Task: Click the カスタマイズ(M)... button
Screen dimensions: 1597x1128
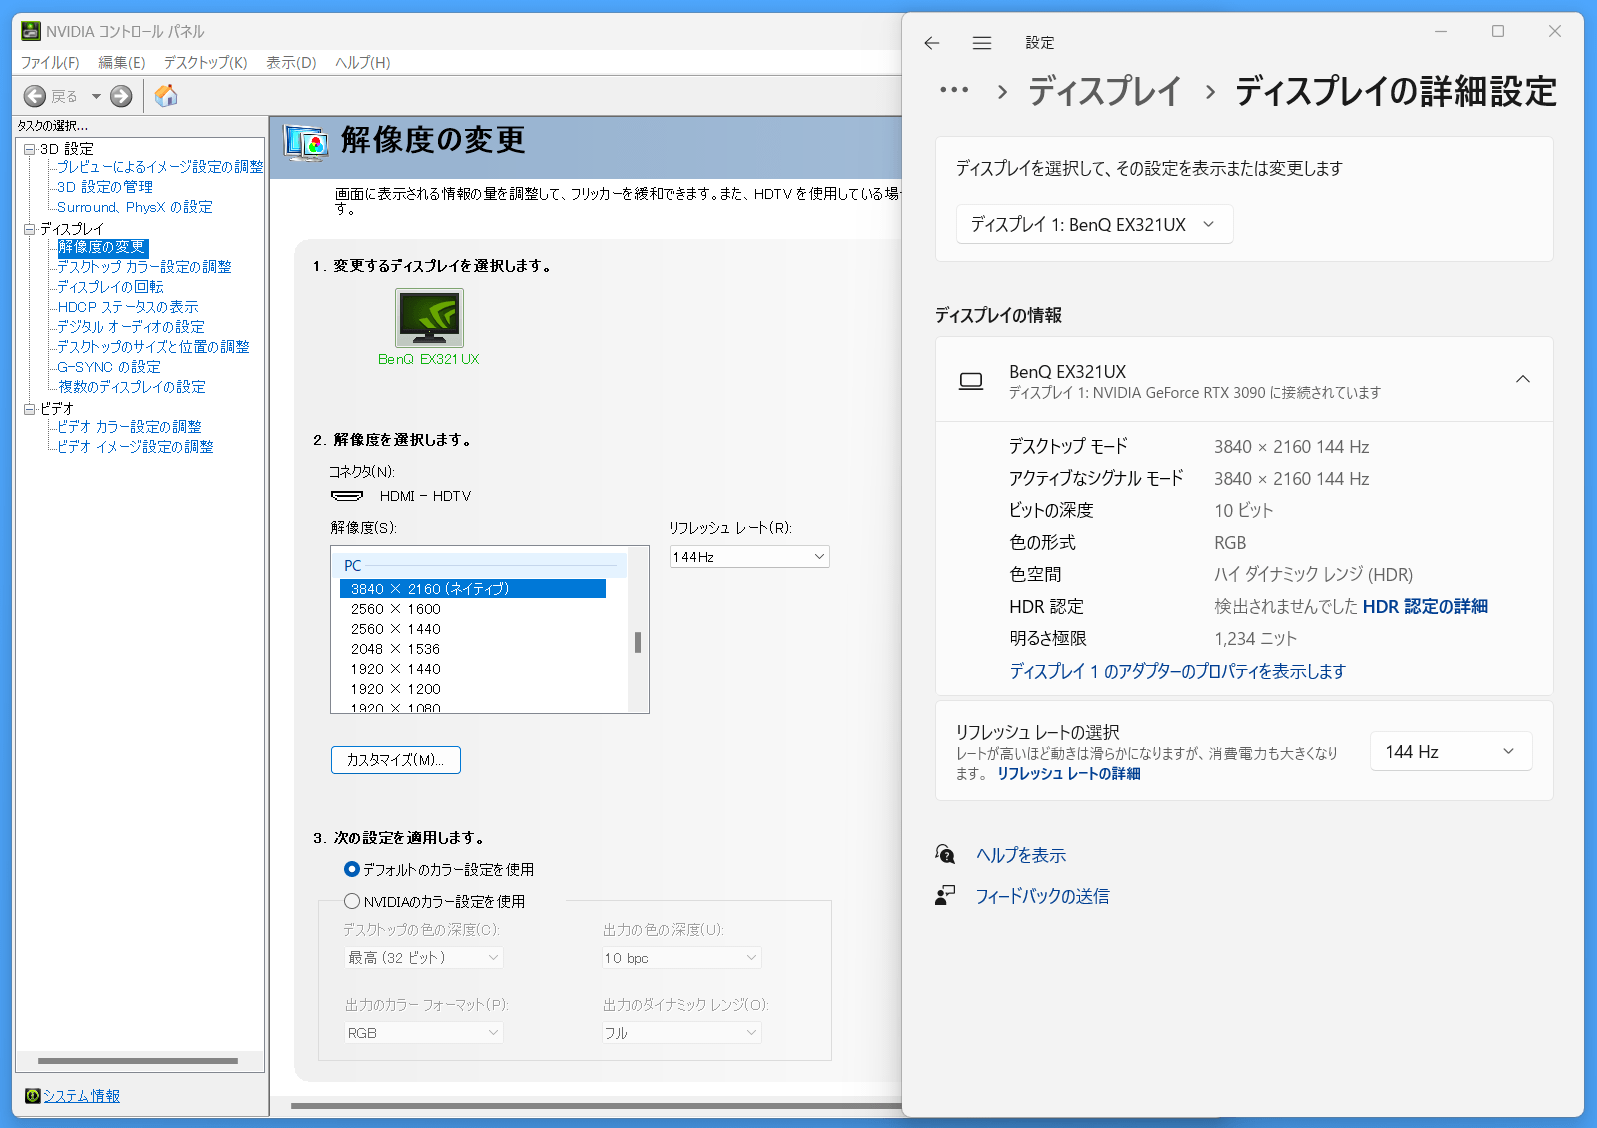Action: pyautogui.click(x=396, y=760)
